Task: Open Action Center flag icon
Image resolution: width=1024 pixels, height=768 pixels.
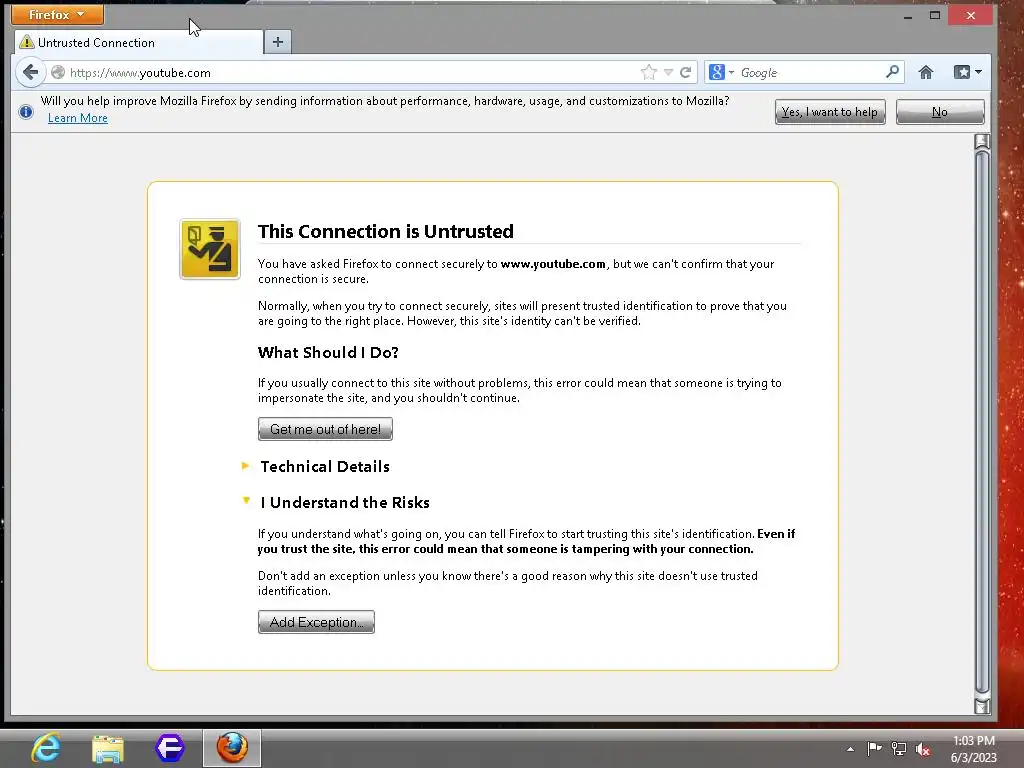Action: click(874, 748)
